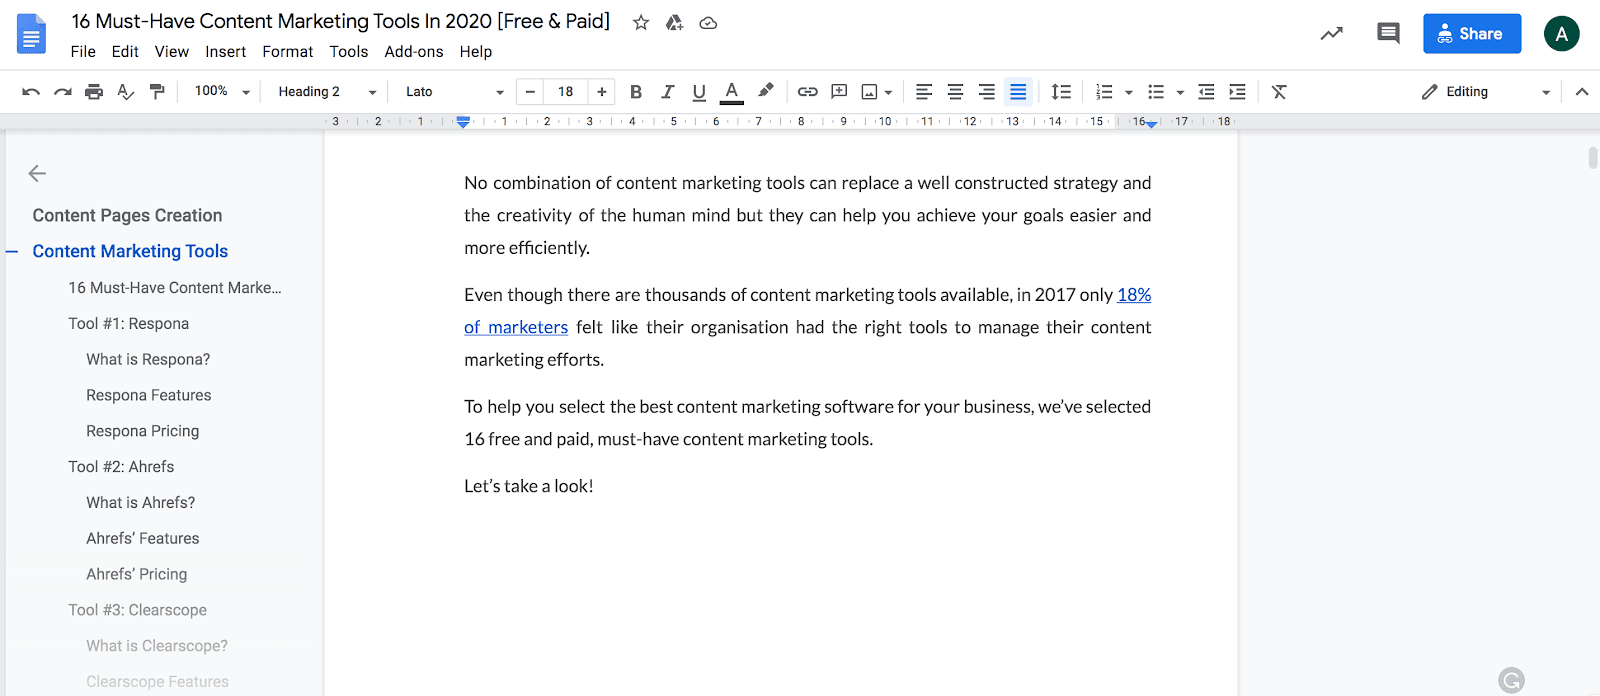Viewport: 1600px width, 696px height.
Task: Open the Format menu
Action: [x=288, y=52]
